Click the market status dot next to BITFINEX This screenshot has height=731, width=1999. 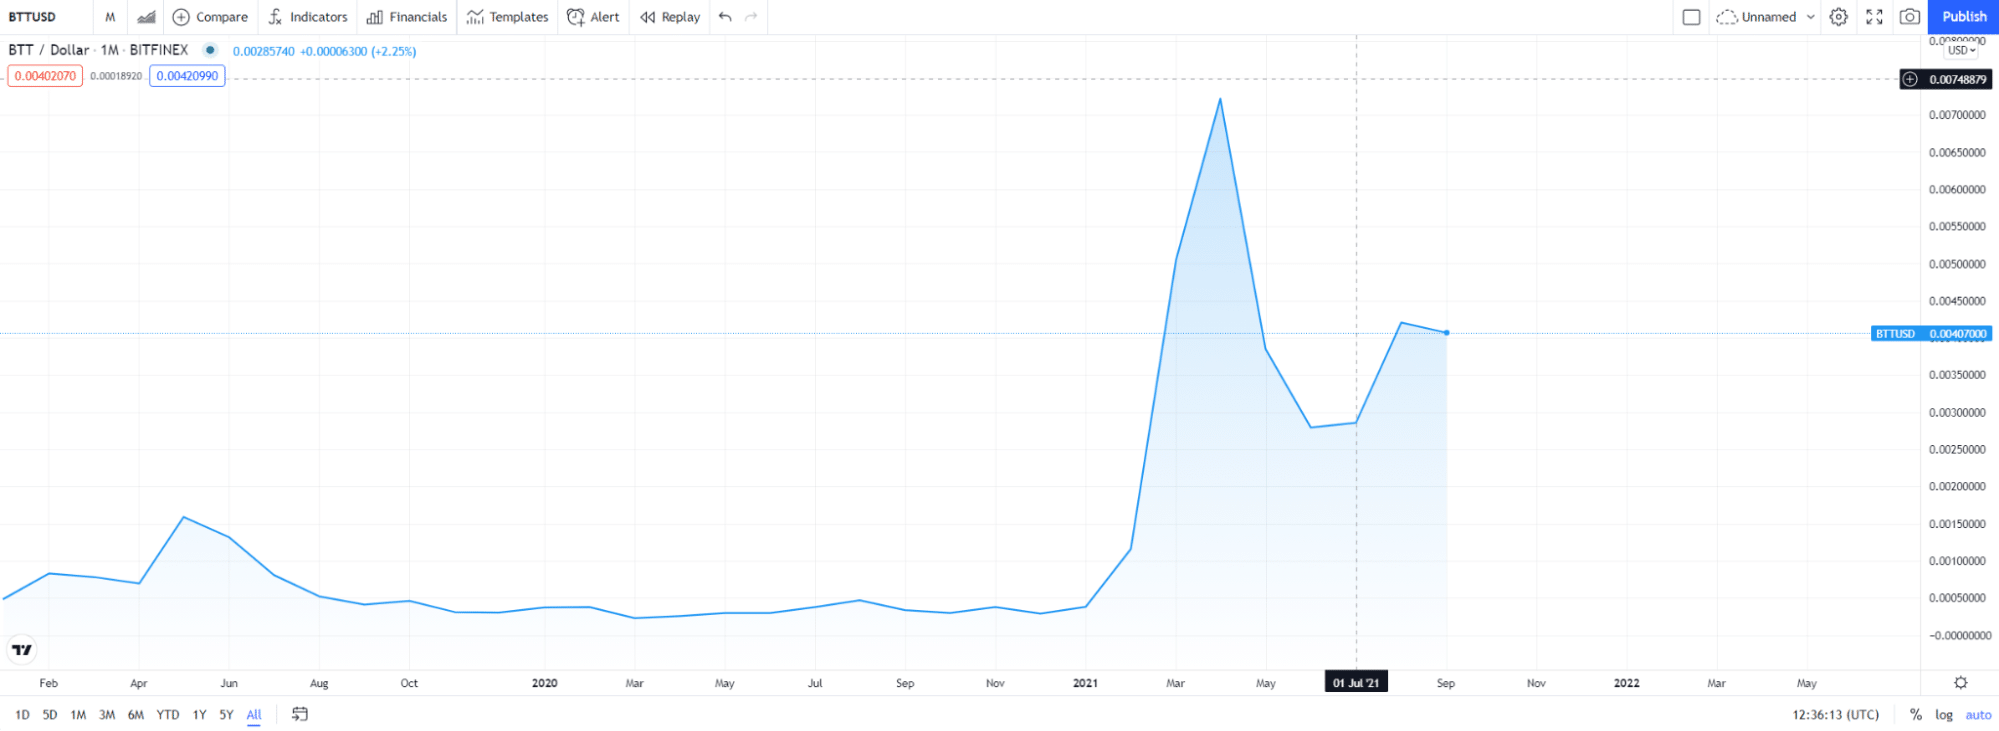(x=210, y=50)
